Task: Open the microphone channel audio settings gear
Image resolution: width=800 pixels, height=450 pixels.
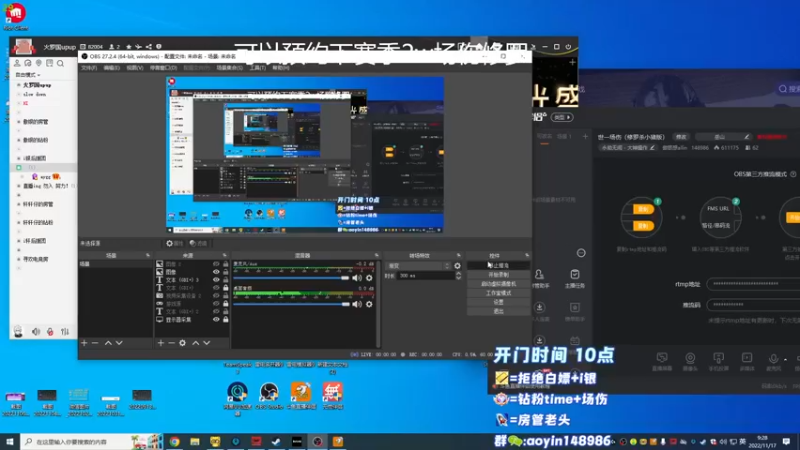Action: click(369, 278)
